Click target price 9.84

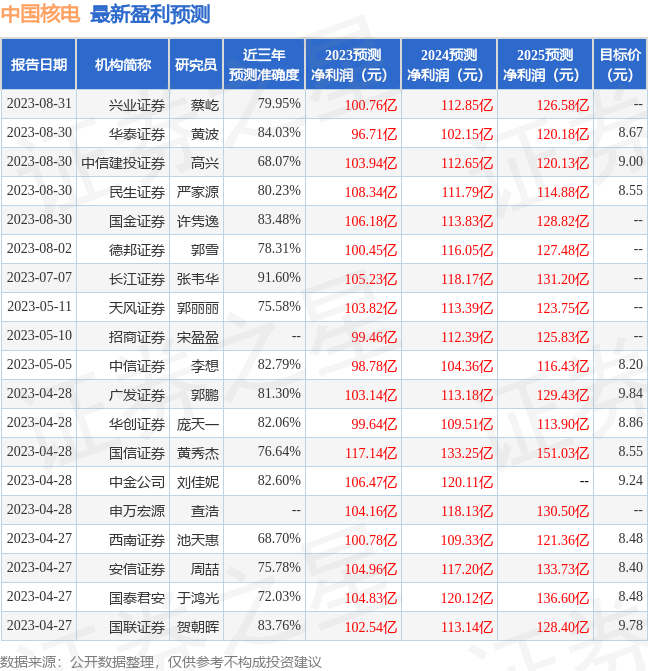pyautogui.click(x=630, y=394)
